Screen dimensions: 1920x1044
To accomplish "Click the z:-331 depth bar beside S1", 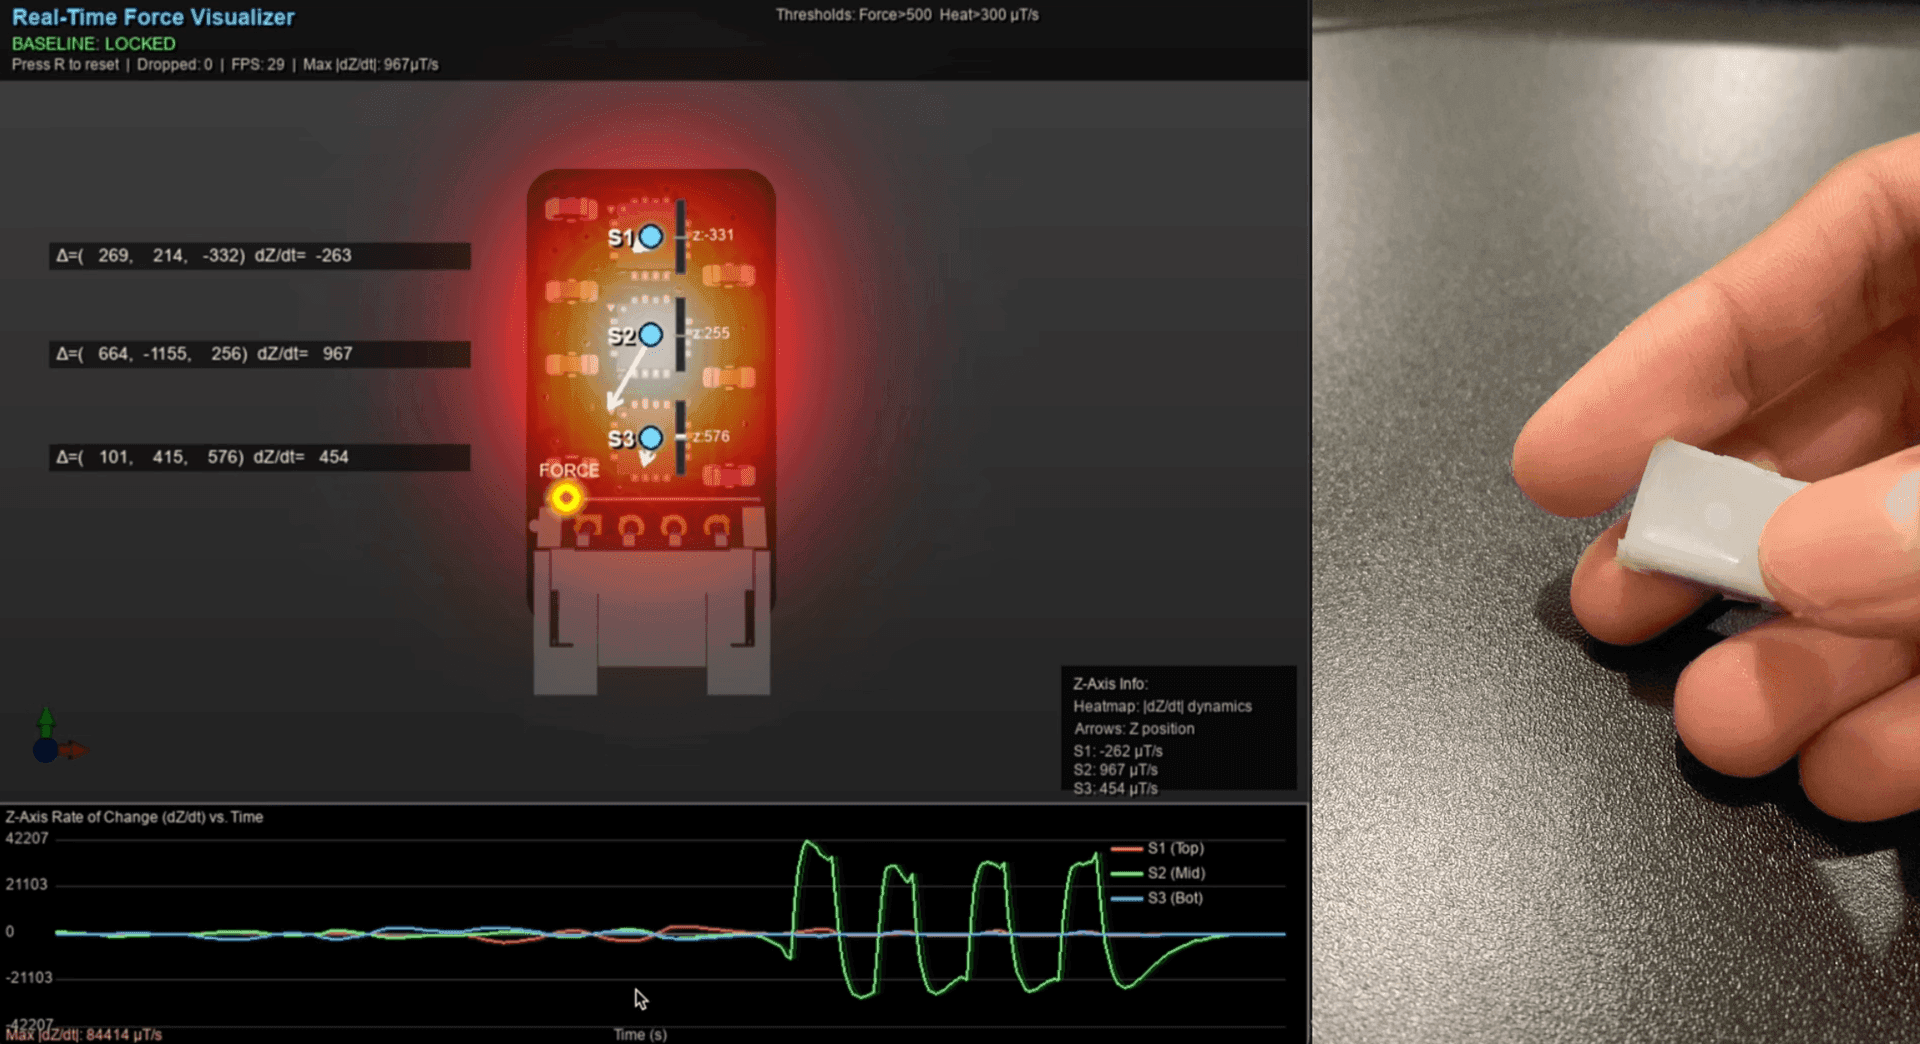I will pos(683,235).
